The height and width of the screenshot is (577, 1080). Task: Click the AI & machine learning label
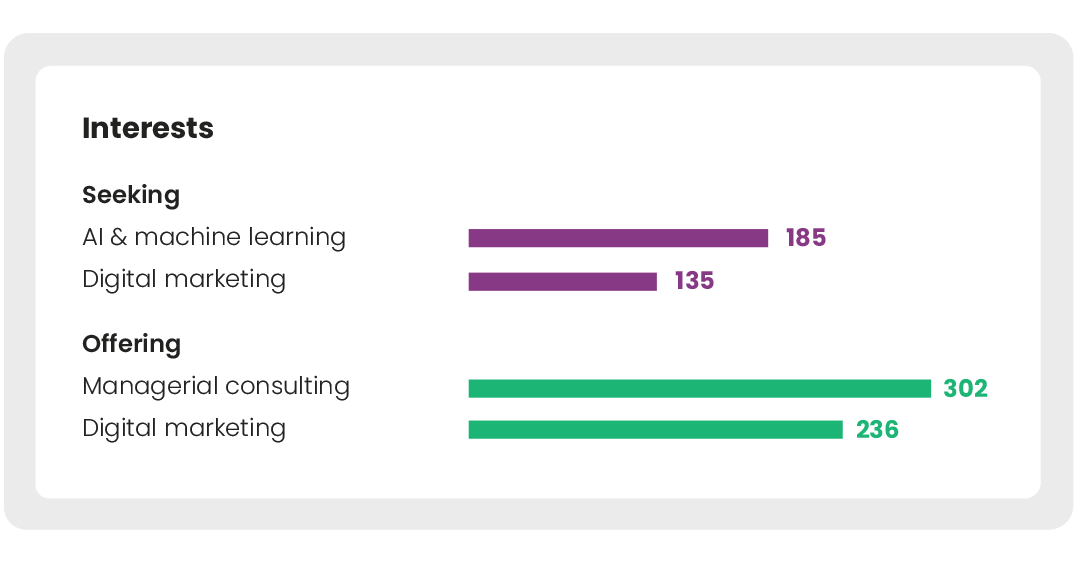point(214,237)
